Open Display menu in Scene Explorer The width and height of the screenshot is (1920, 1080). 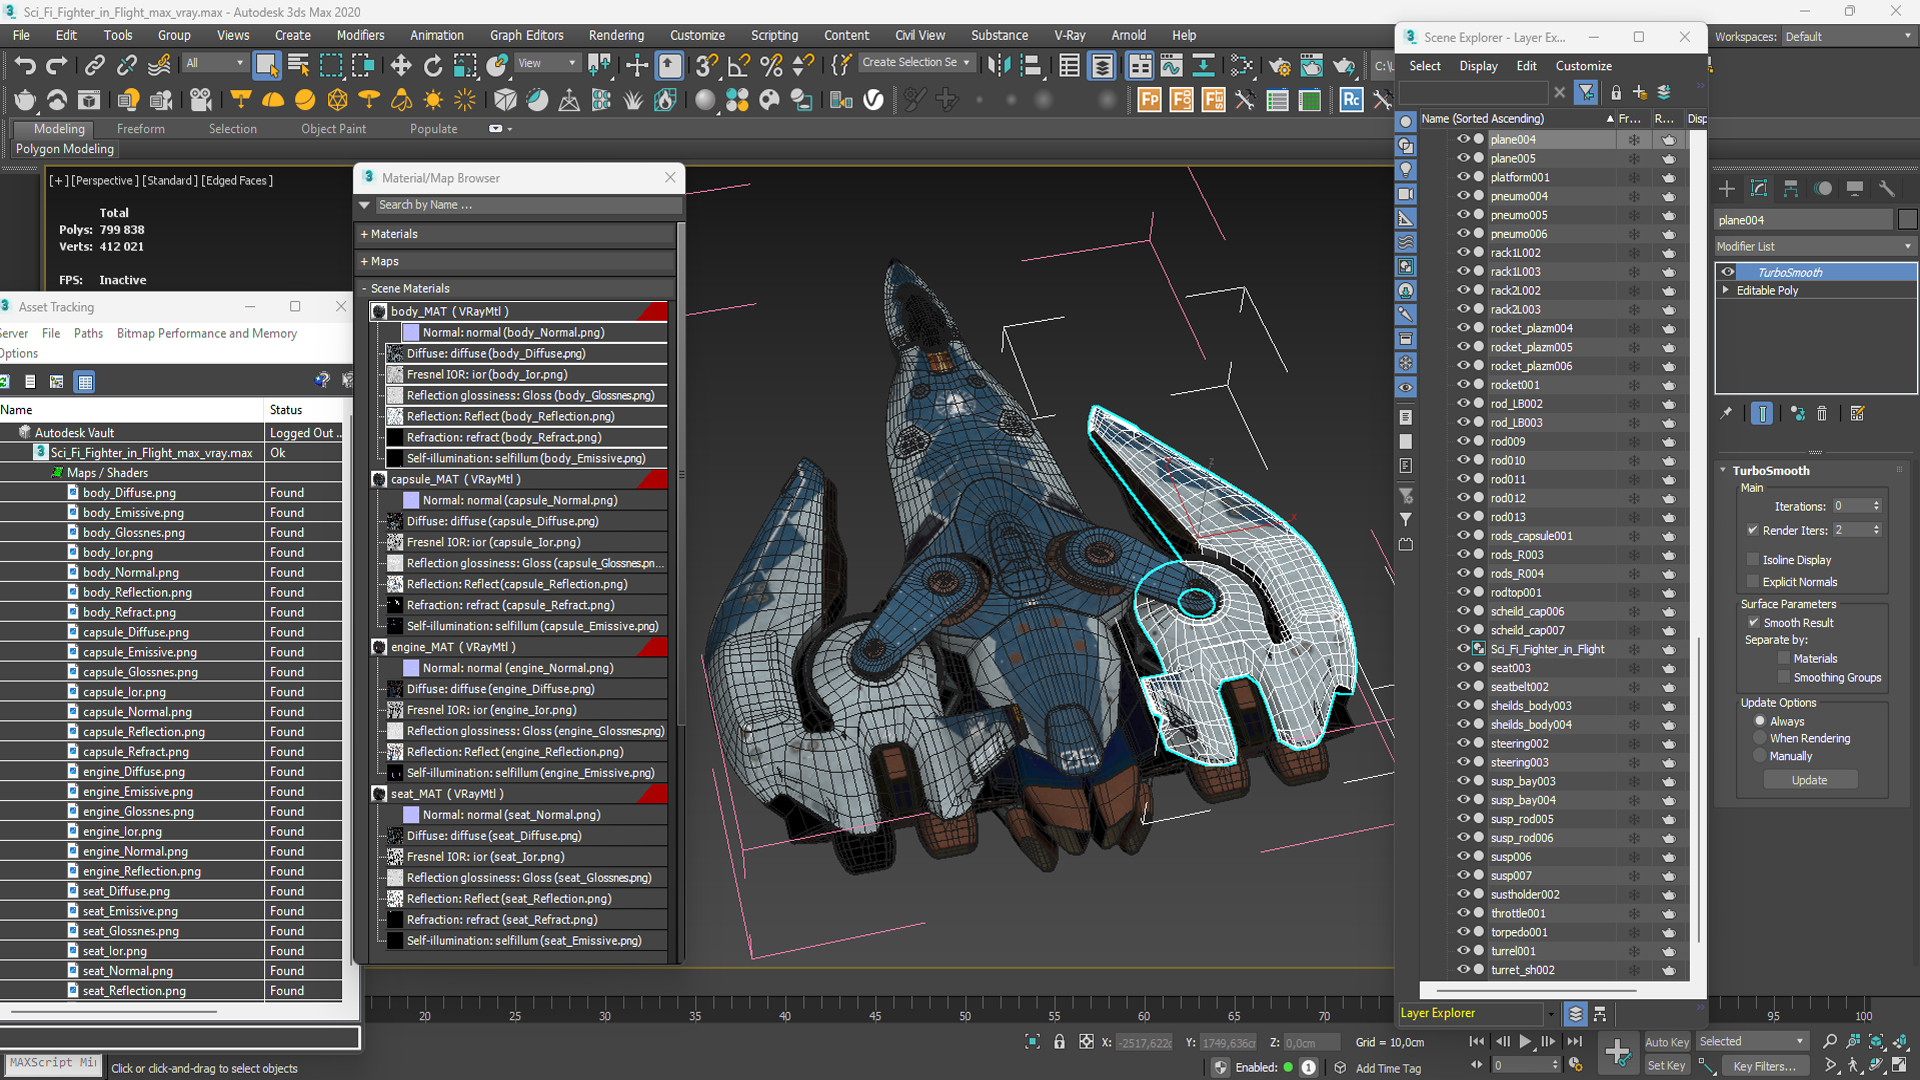click(1478, 66)
